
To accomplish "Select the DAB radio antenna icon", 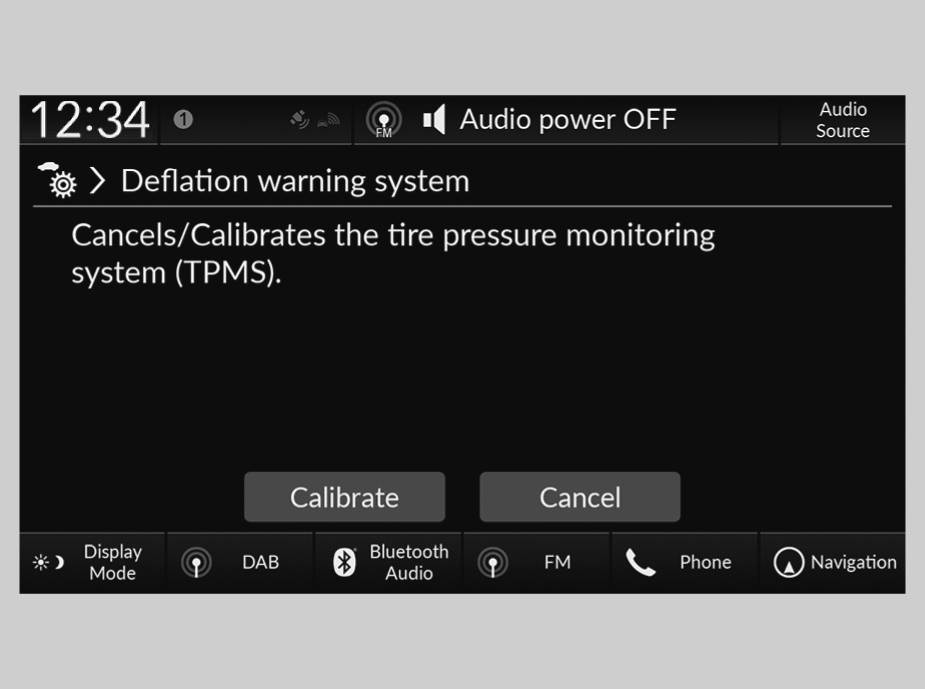I will pos(196,563).
